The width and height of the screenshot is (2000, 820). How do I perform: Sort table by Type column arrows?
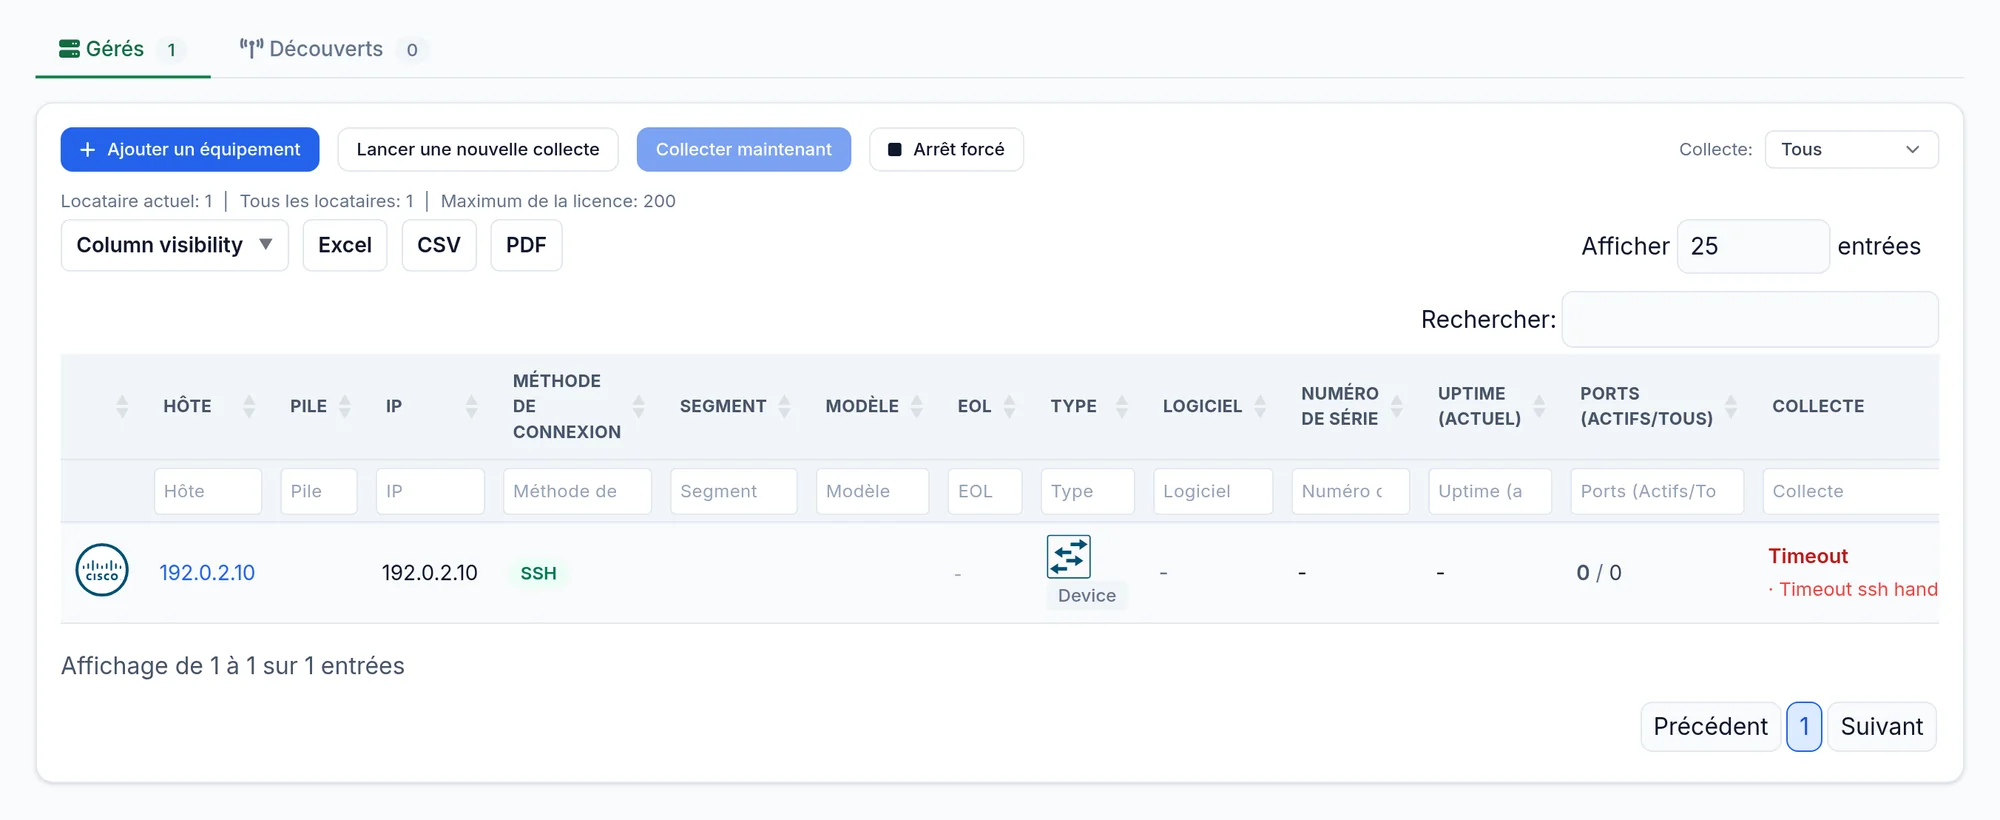(x=1122, y=406)
